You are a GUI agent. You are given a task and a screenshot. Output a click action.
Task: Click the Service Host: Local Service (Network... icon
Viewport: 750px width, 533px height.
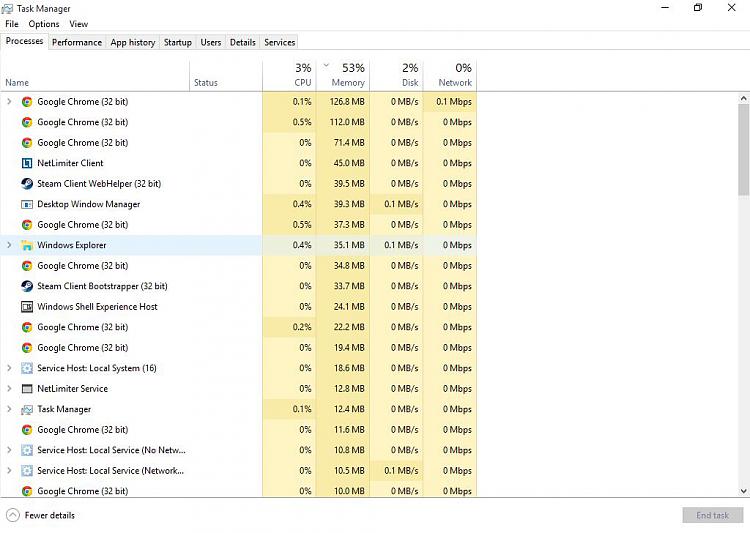point(27,471)
